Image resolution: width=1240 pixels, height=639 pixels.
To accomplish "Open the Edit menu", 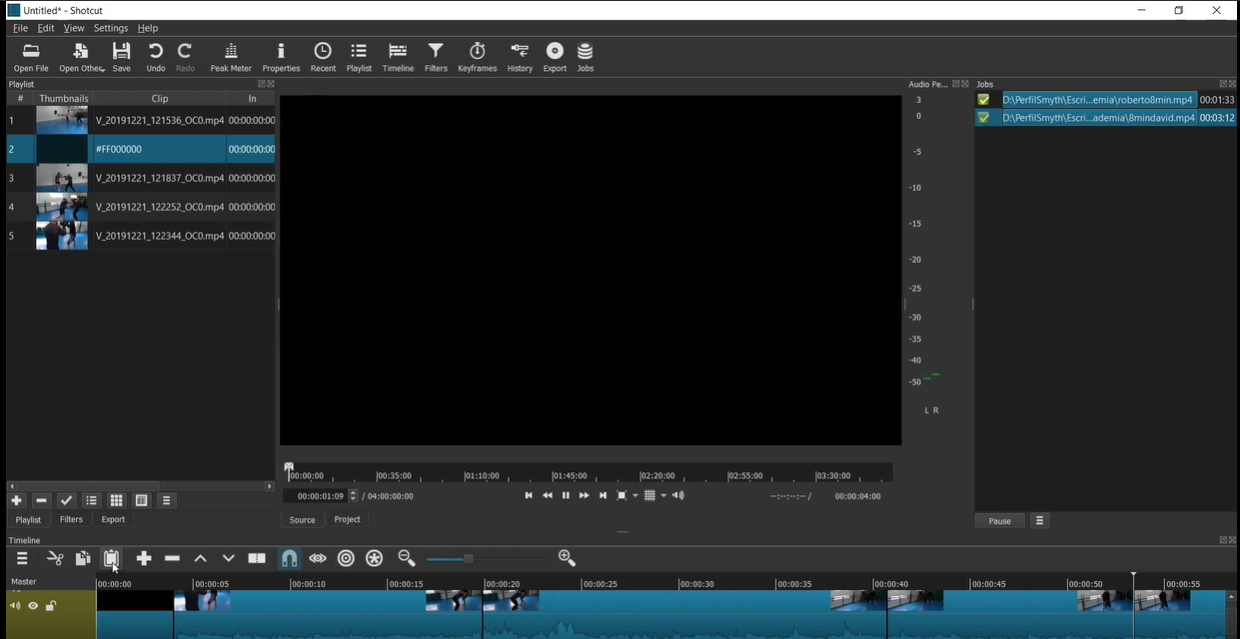I will [x=46, y=28].
